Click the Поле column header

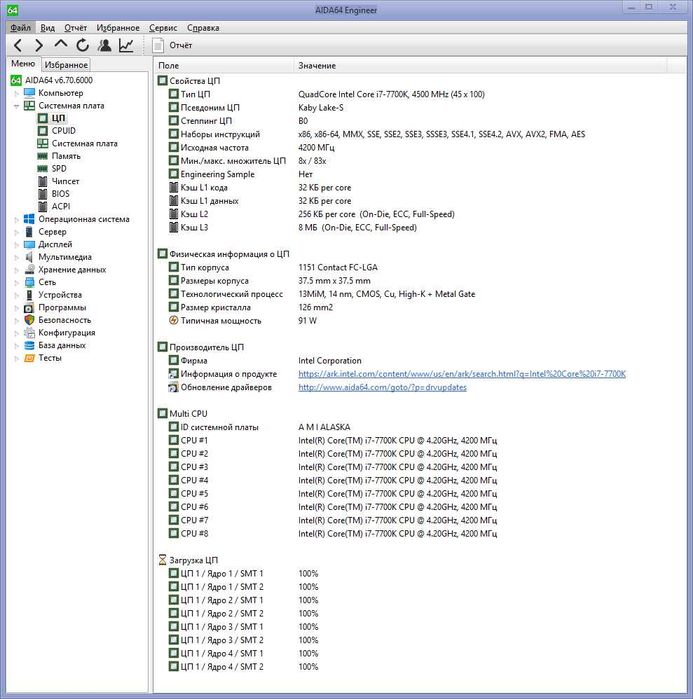224,66
